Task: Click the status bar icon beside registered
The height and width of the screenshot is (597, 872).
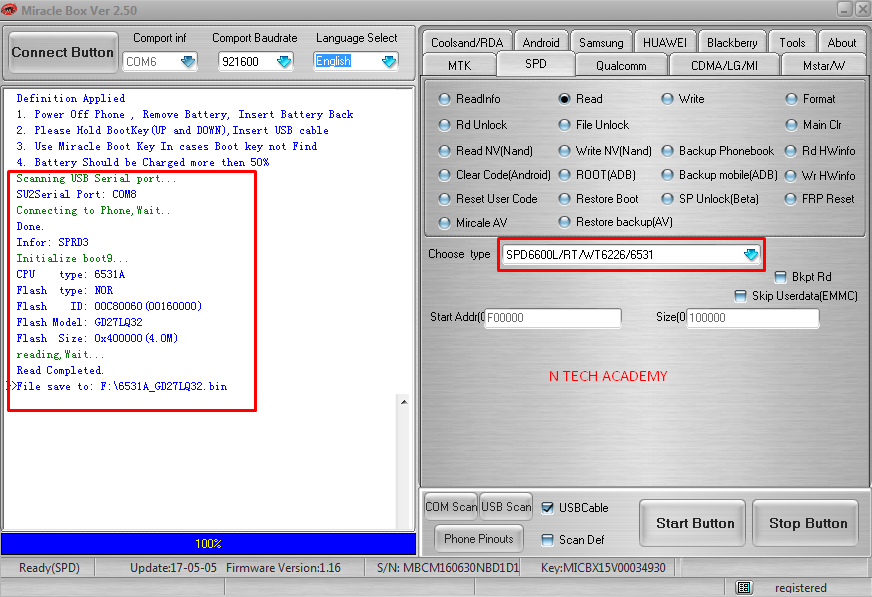Action: coord(744,588)
